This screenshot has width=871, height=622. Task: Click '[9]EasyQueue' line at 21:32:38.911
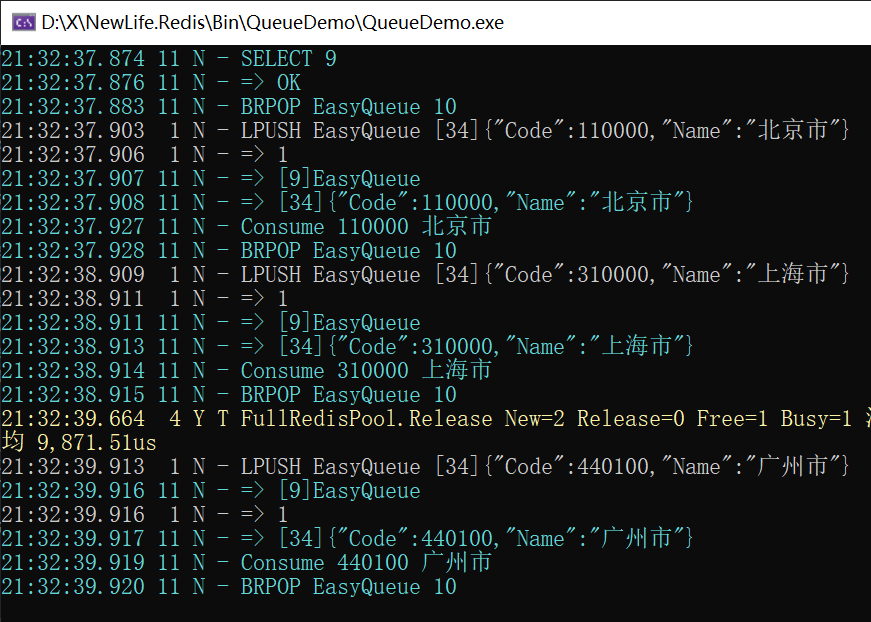(x=211, y=322)
